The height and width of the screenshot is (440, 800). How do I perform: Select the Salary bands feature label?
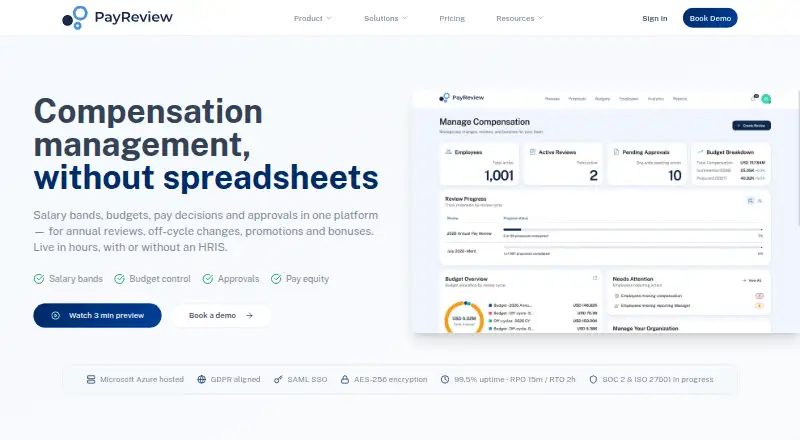point(76,279)
